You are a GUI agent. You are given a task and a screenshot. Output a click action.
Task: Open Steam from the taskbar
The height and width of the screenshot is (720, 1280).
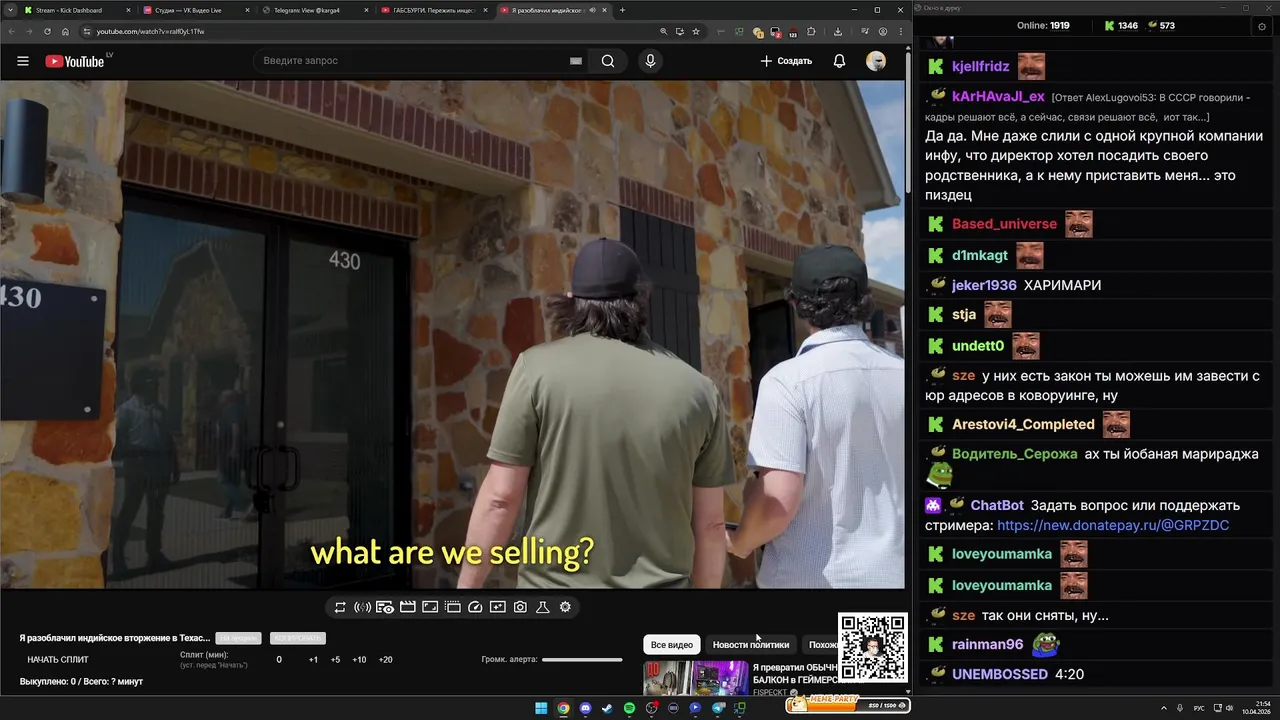(x=607, y=708)
